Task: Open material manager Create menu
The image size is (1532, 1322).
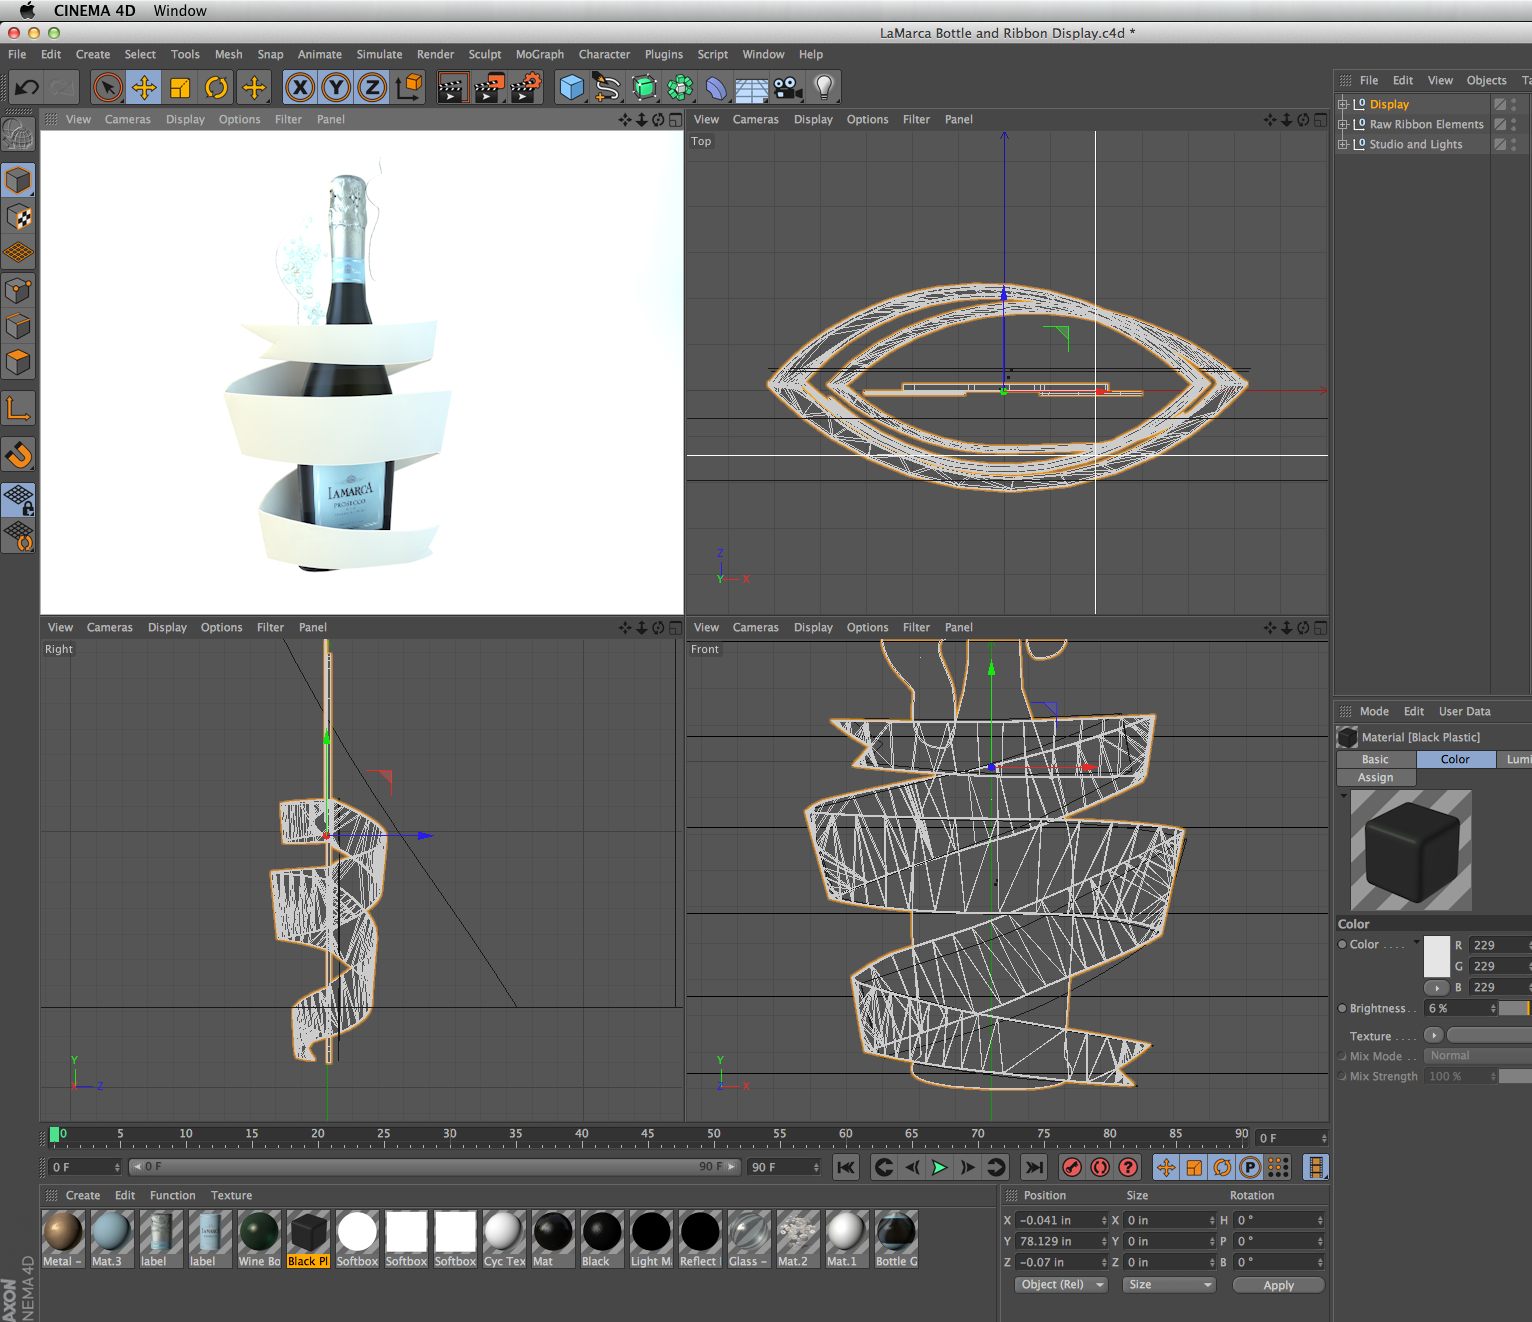Action: point(83,1196)
